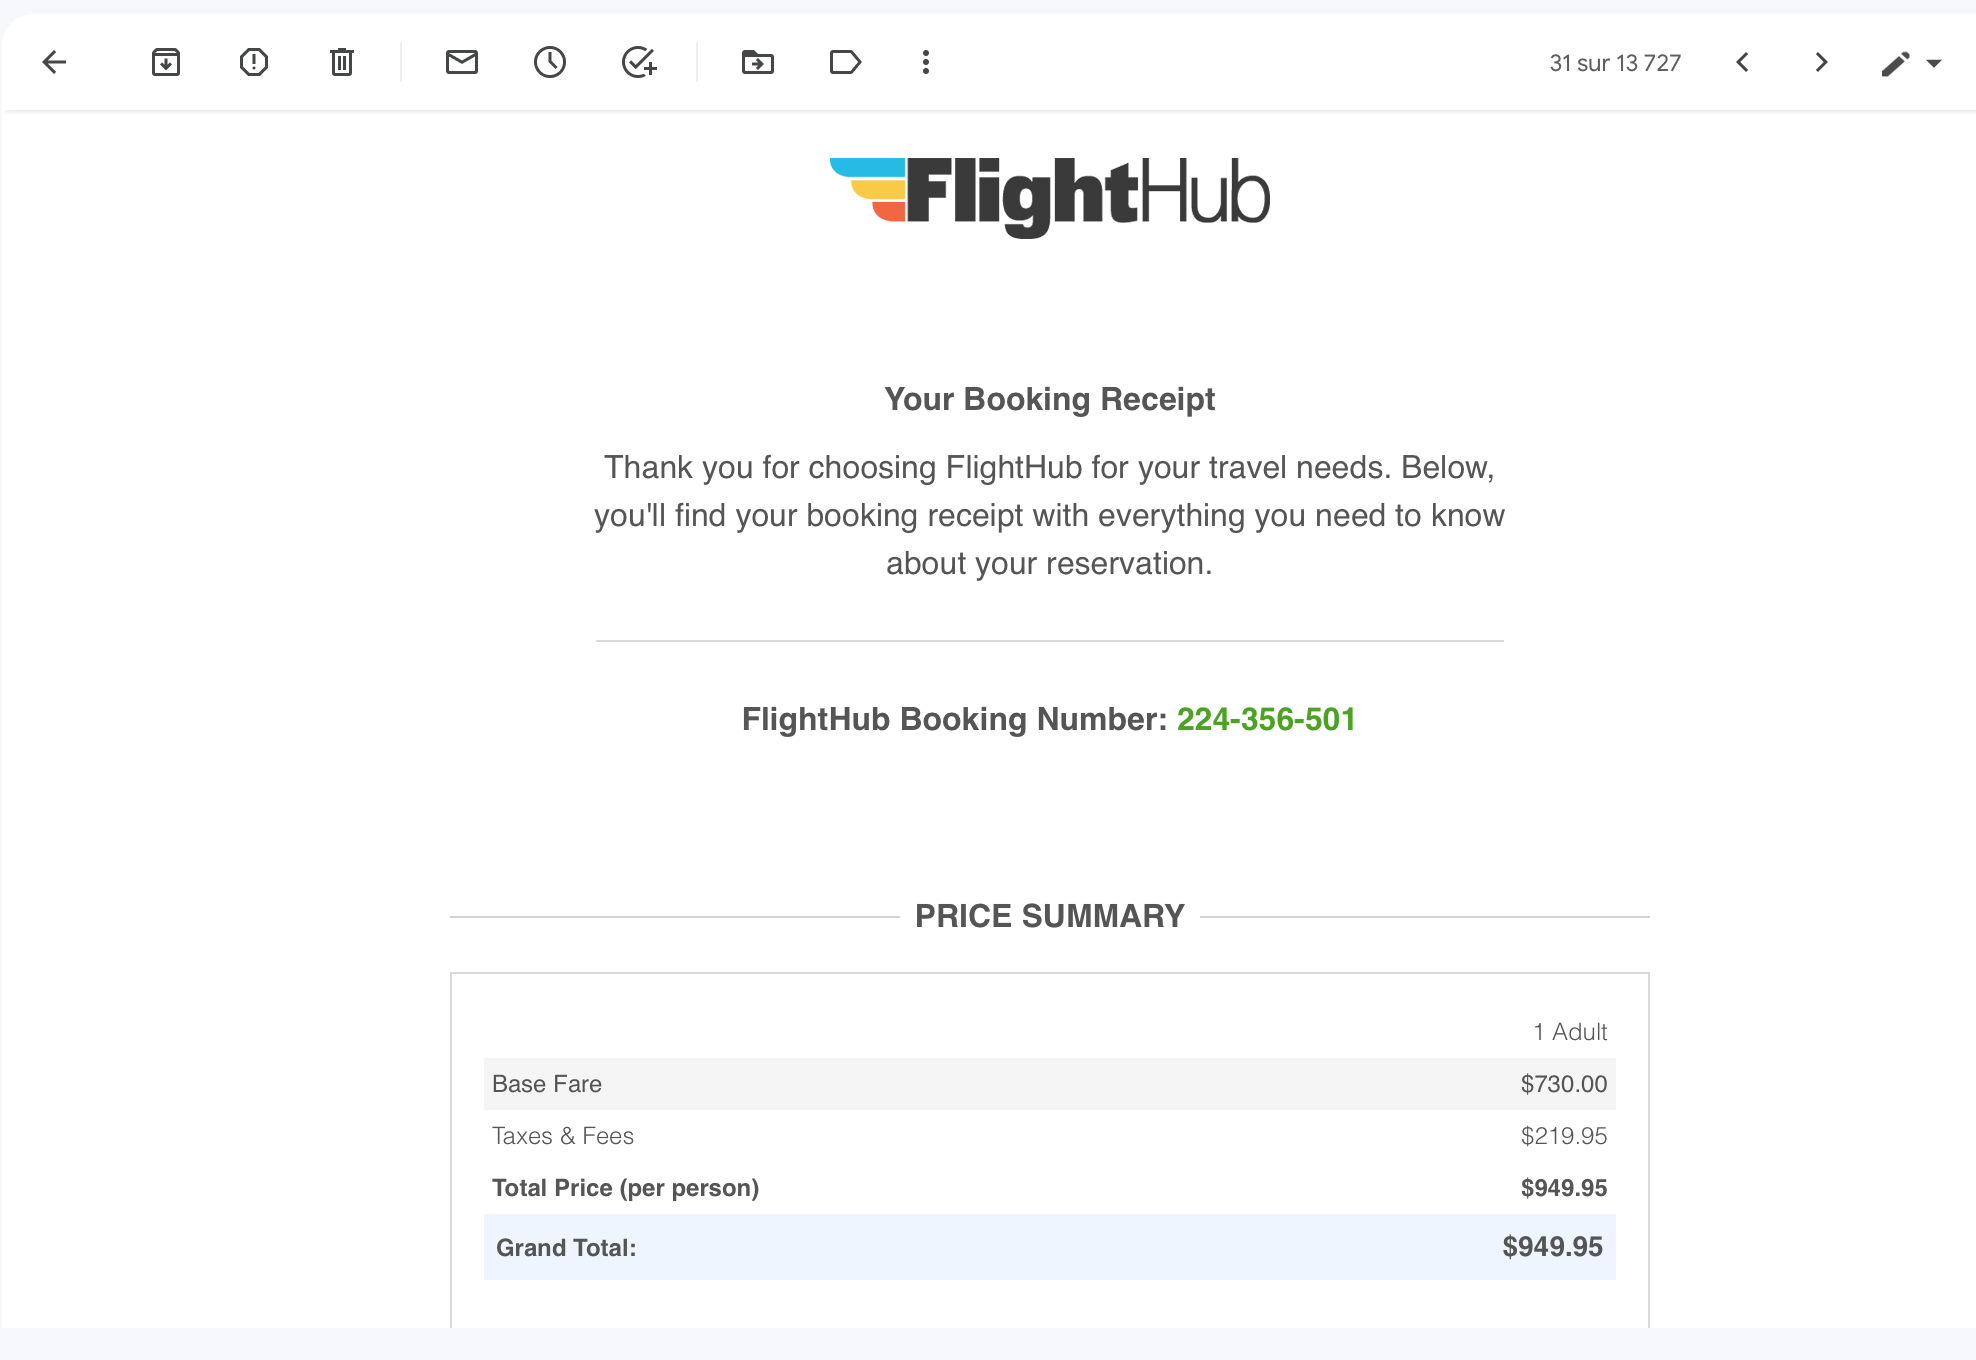Snooze this email with clock icon
The width and height of the screenshot is (1976, 1360).
[x=550, y=63]
